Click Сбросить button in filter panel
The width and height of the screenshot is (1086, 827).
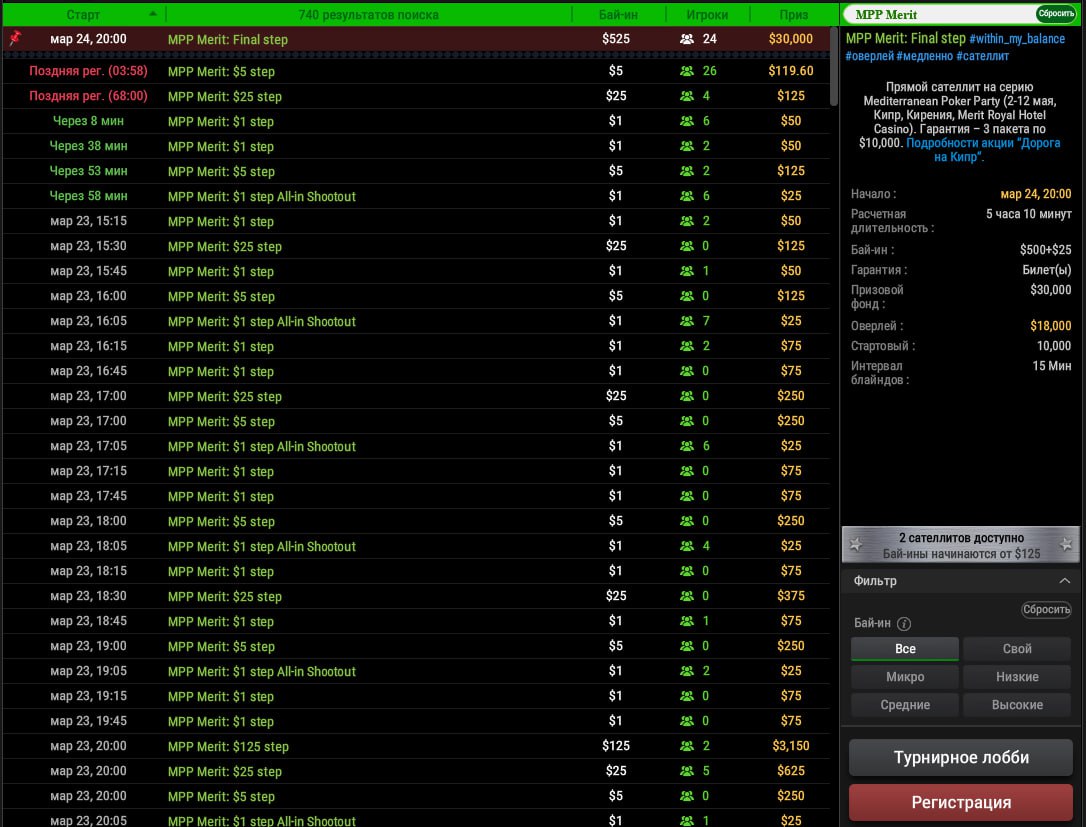tap(1046, 610)
